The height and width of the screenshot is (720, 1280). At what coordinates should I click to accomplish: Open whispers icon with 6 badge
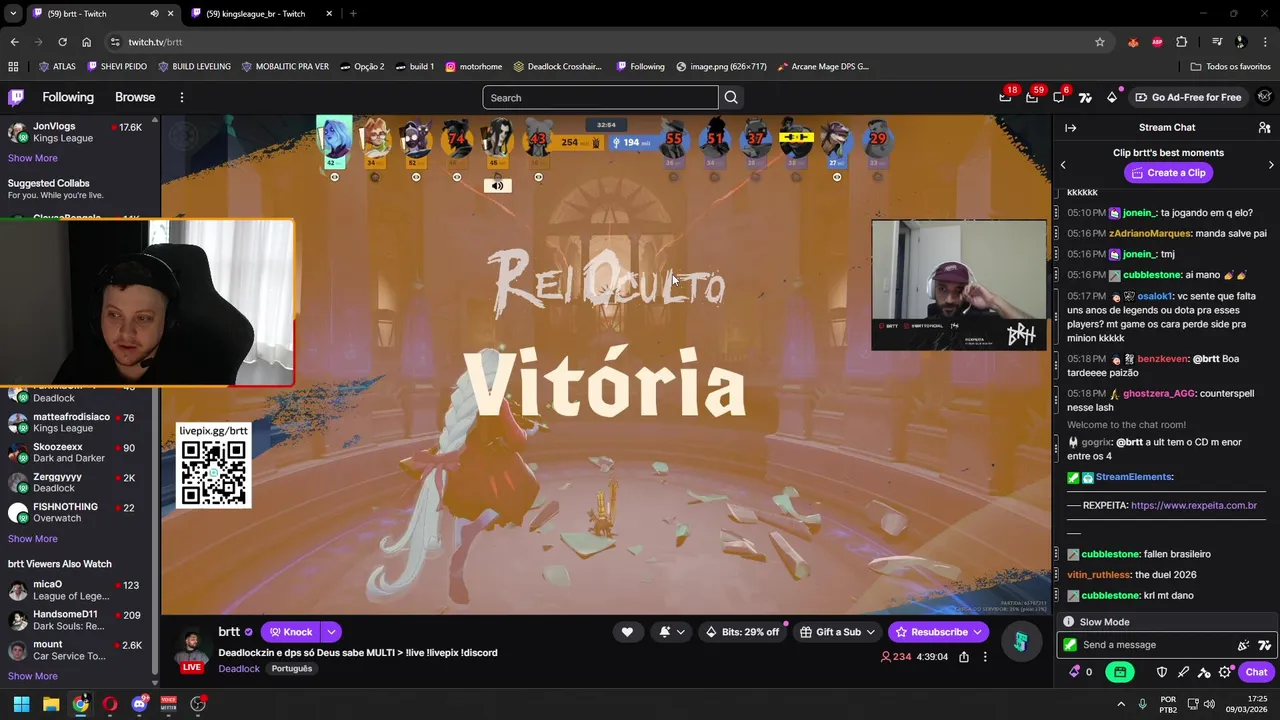coord(1059,97)
